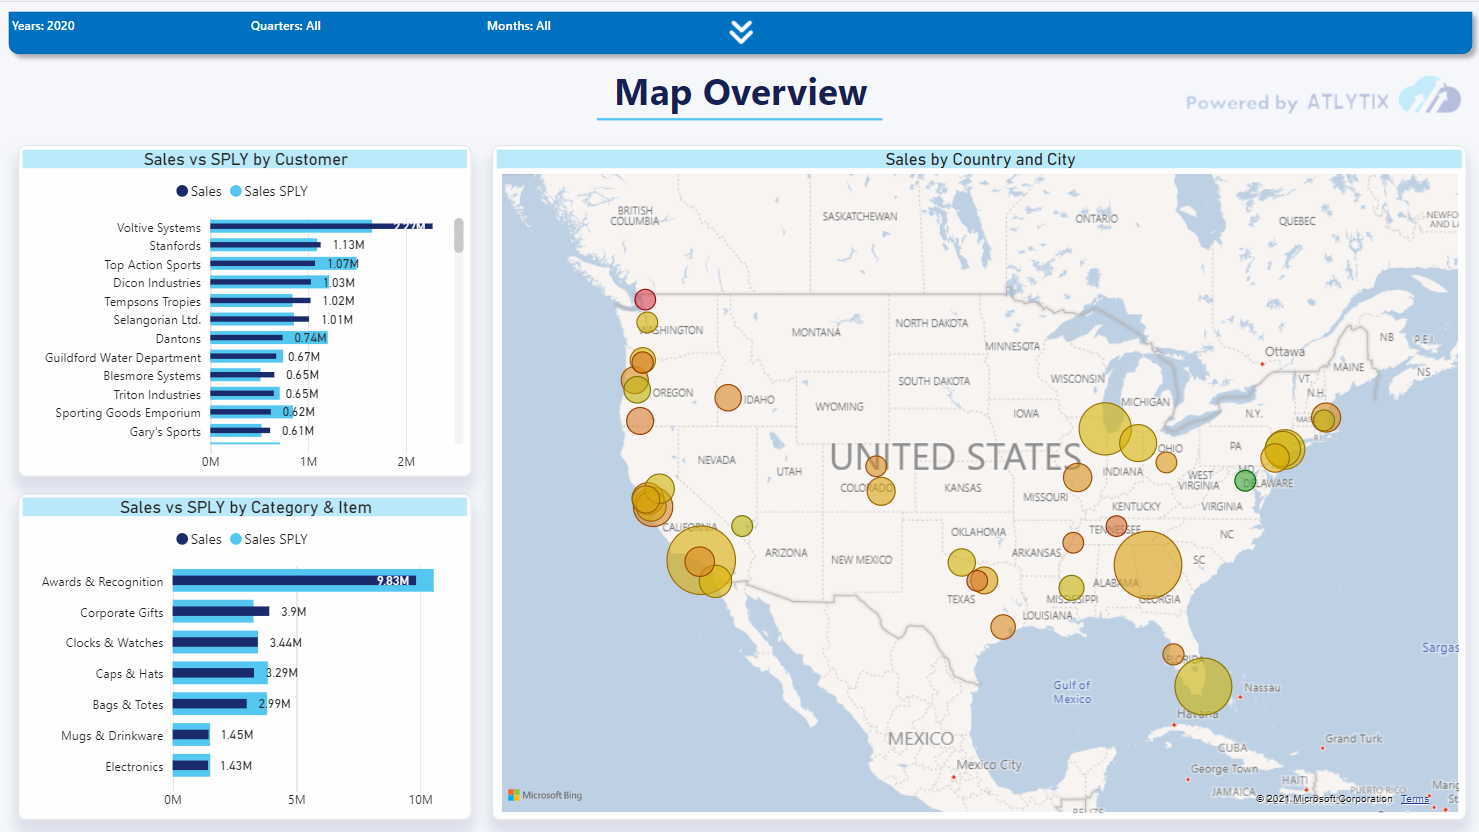Click the large bubble over Florida
This screenshot has width=1479, height=832.
pyautogui.click(x=1203, y=687)
